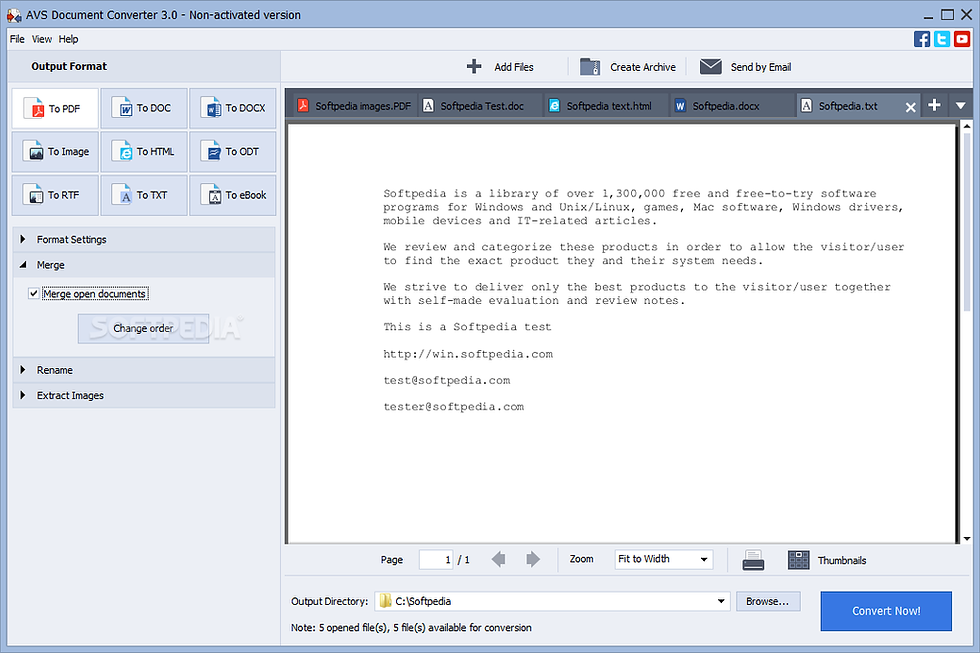Open the File menu
The image size is (980, 653).
point(17,39)
